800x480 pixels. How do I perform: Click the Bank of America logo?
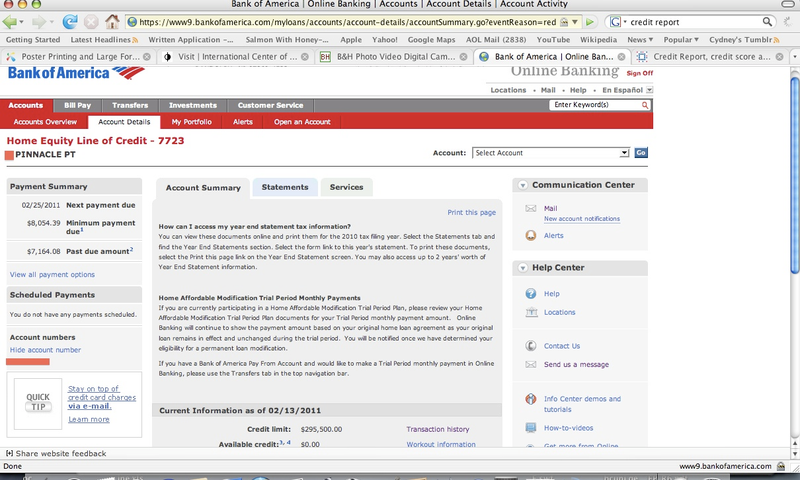click(x=76, y=73)
